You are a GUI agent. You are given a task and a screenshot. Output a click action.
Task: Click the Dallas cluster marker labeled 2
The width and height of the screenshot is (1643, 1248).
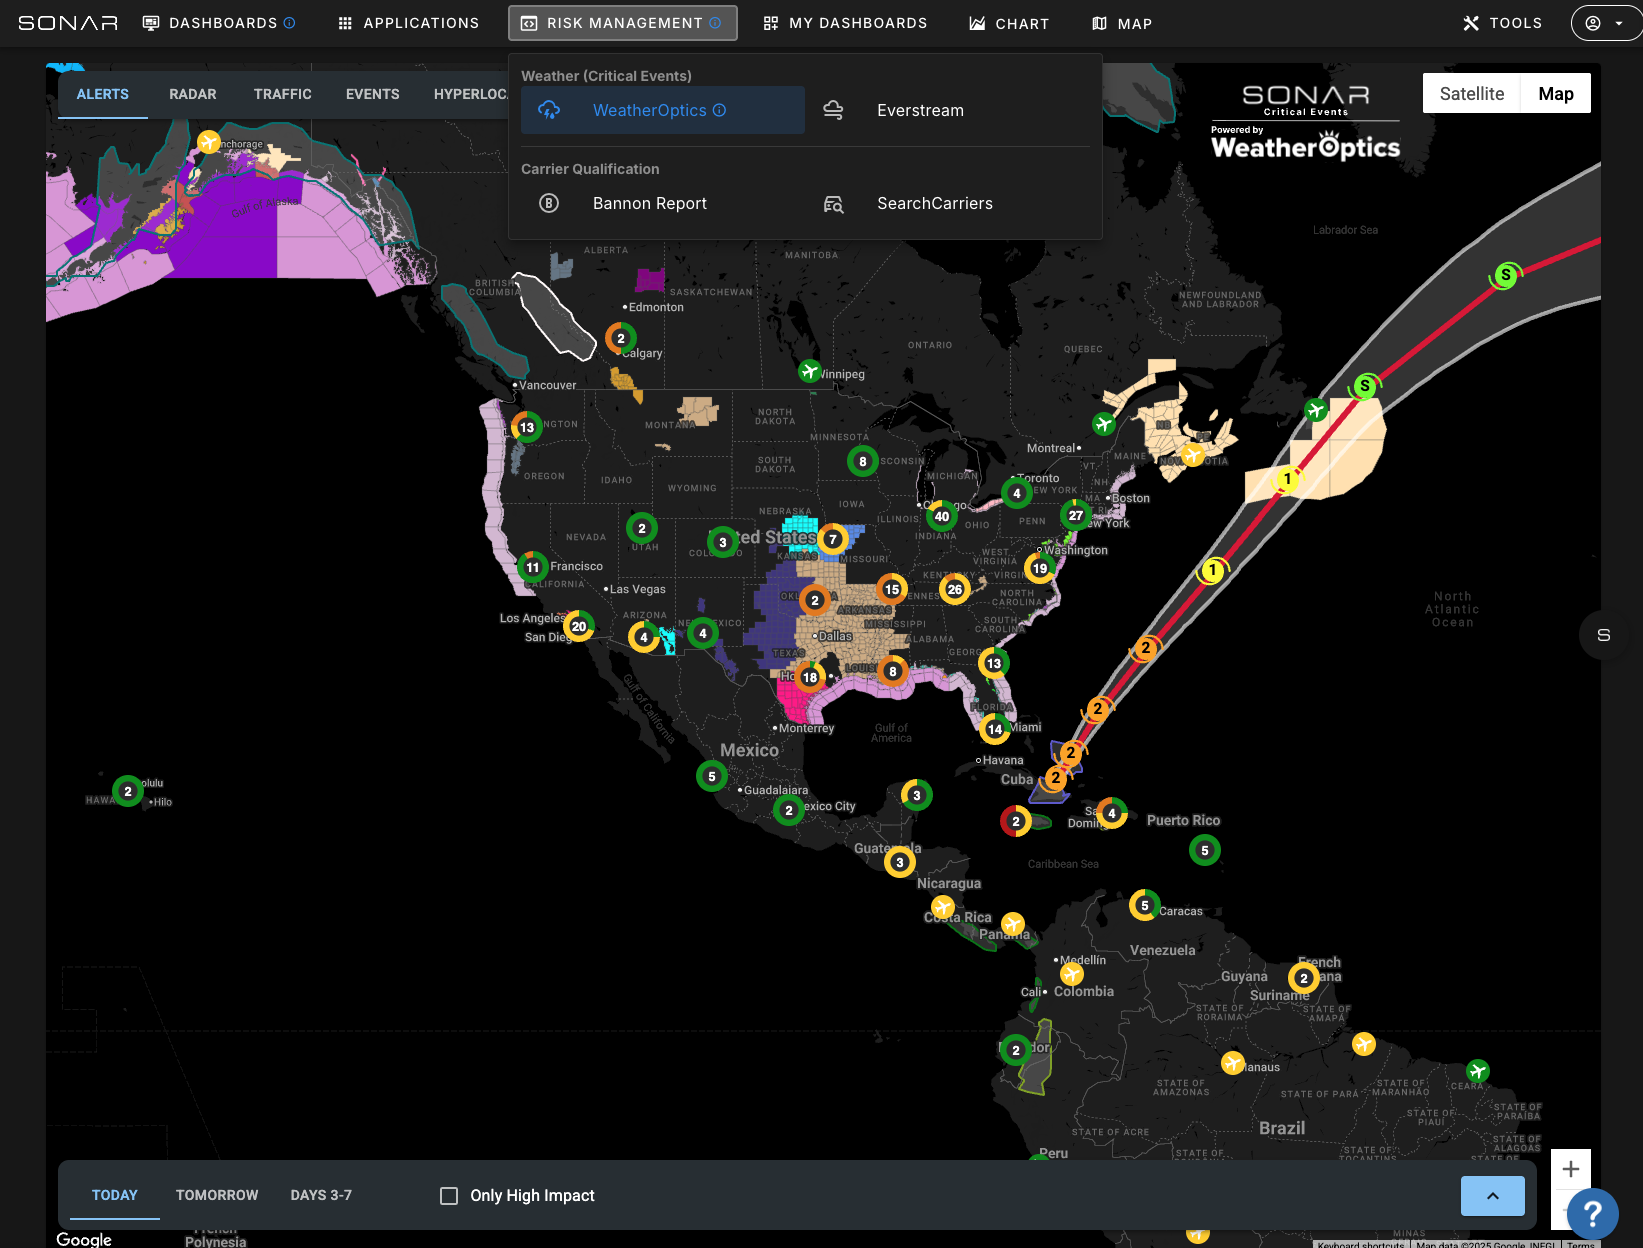click(815, 600)
